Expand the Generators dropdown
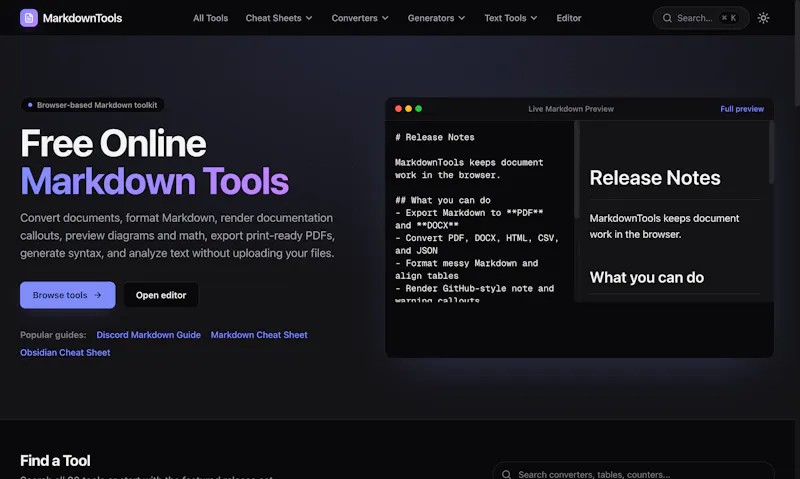Viewport: 800px width, 479px height. [436, 18]
